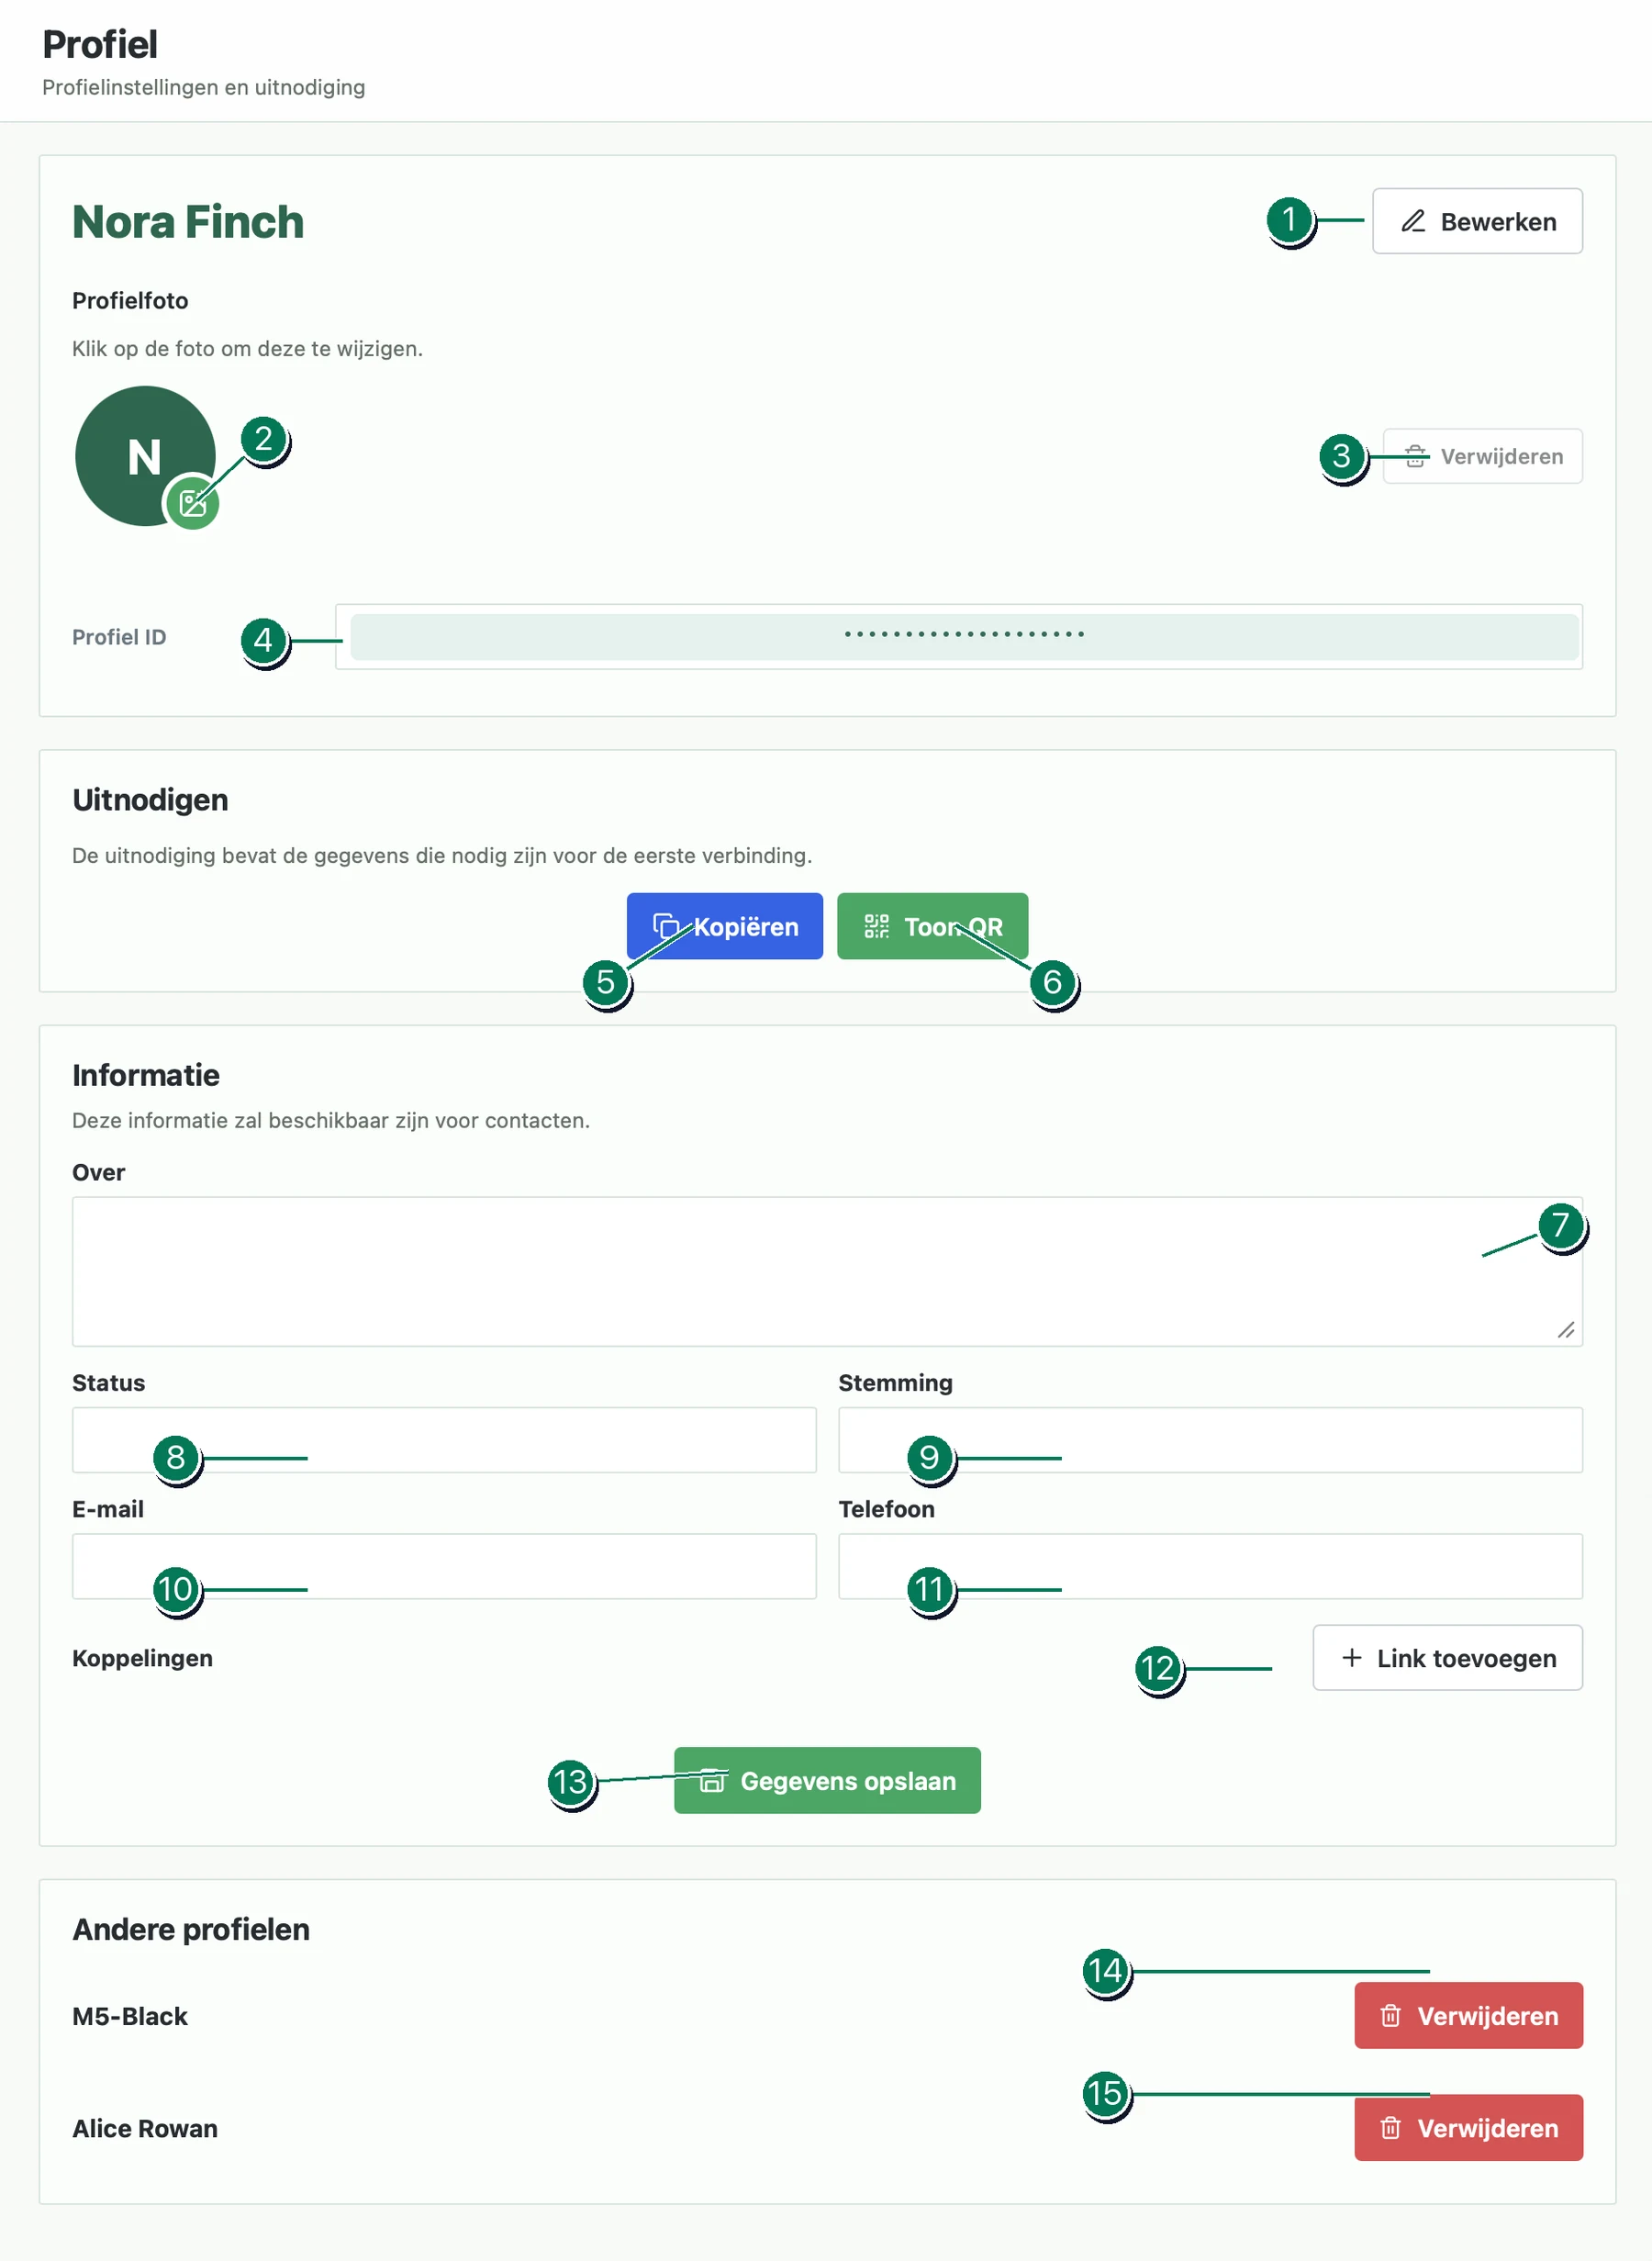
Task: Grab the Over textarea resize handle
Action: (1566, 1329)
